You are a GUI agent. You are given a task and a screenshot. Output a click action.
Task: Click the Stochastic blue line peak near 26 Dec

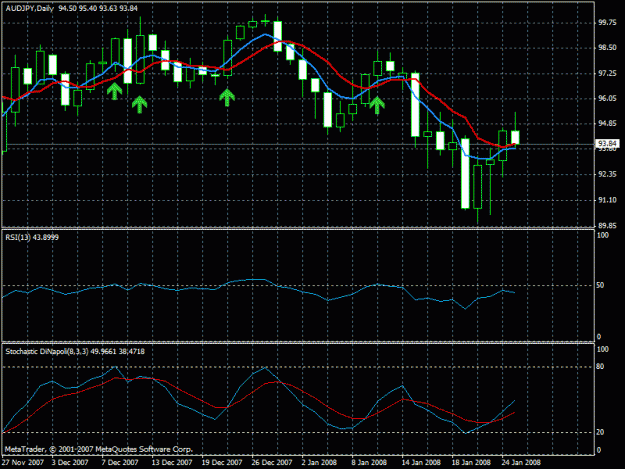click(265, 368)
